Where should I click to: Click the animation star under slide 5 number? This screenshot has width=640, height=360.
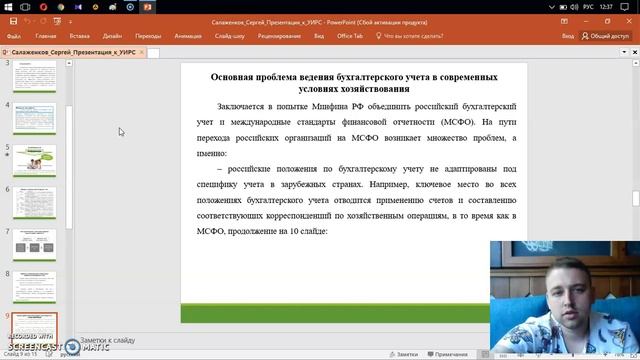click(x=7, y=155)
